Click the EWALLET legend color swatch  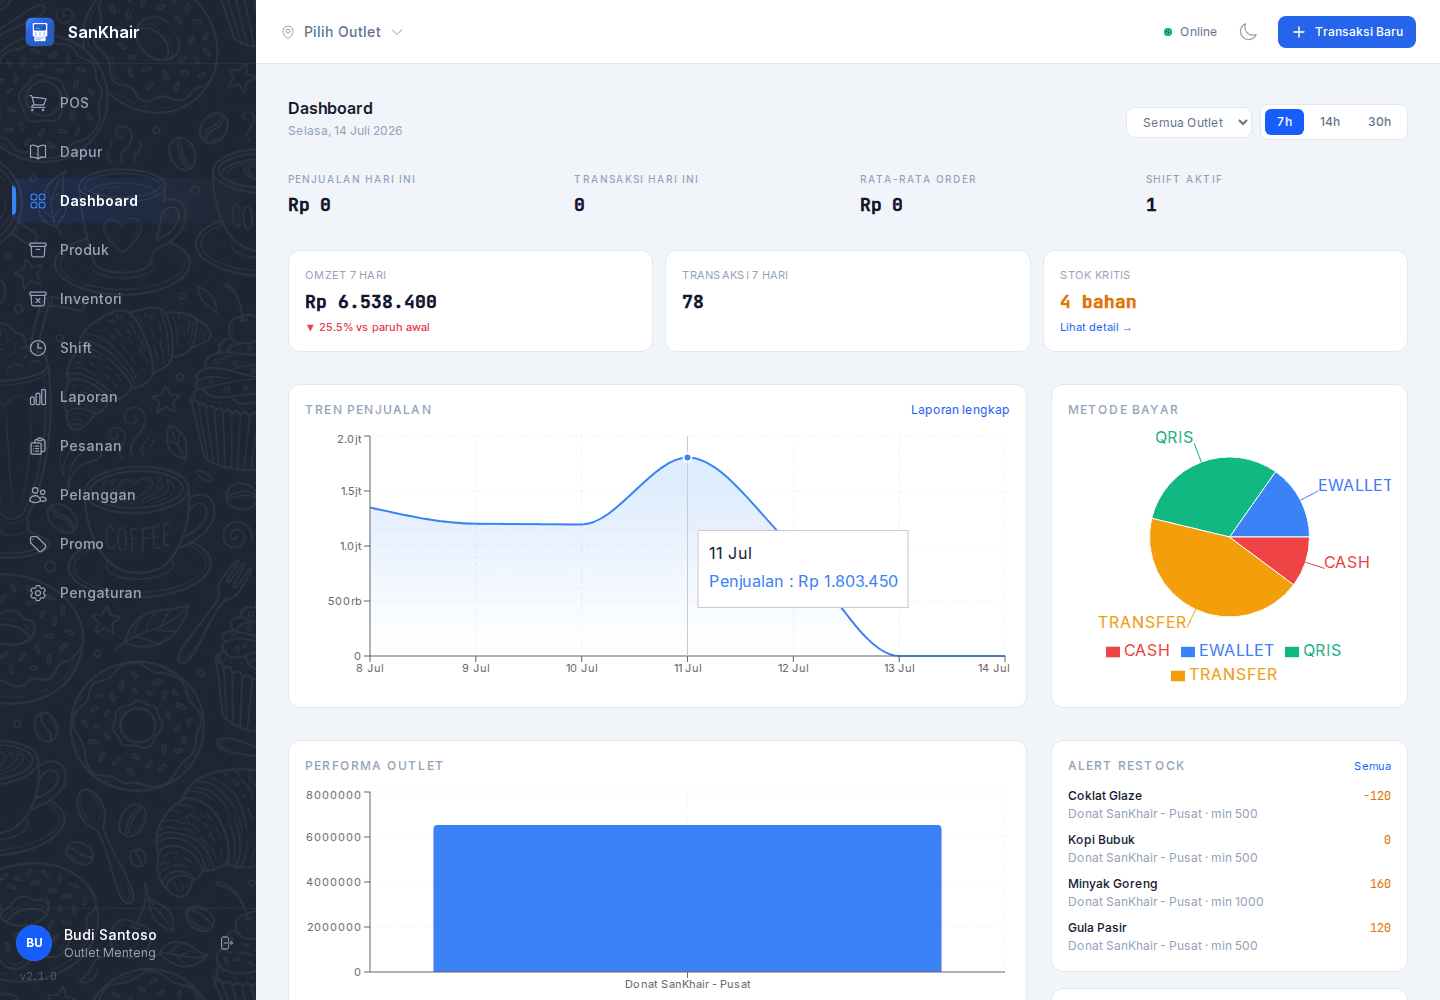(x=1188, y=652)
